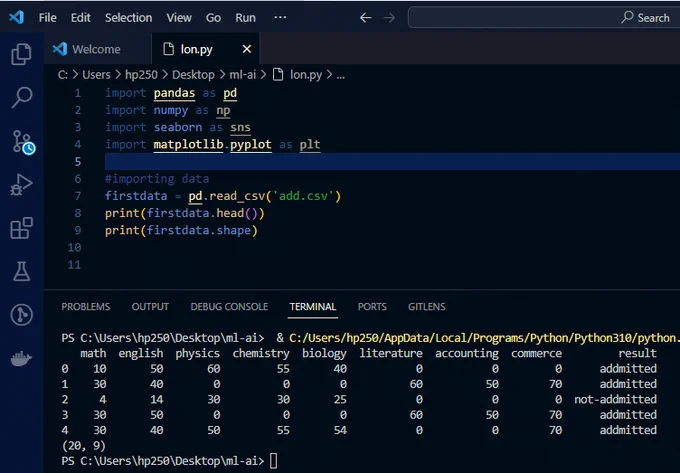680x473 pixels.
Task: Open the Go menu
Action: point(213,18)
